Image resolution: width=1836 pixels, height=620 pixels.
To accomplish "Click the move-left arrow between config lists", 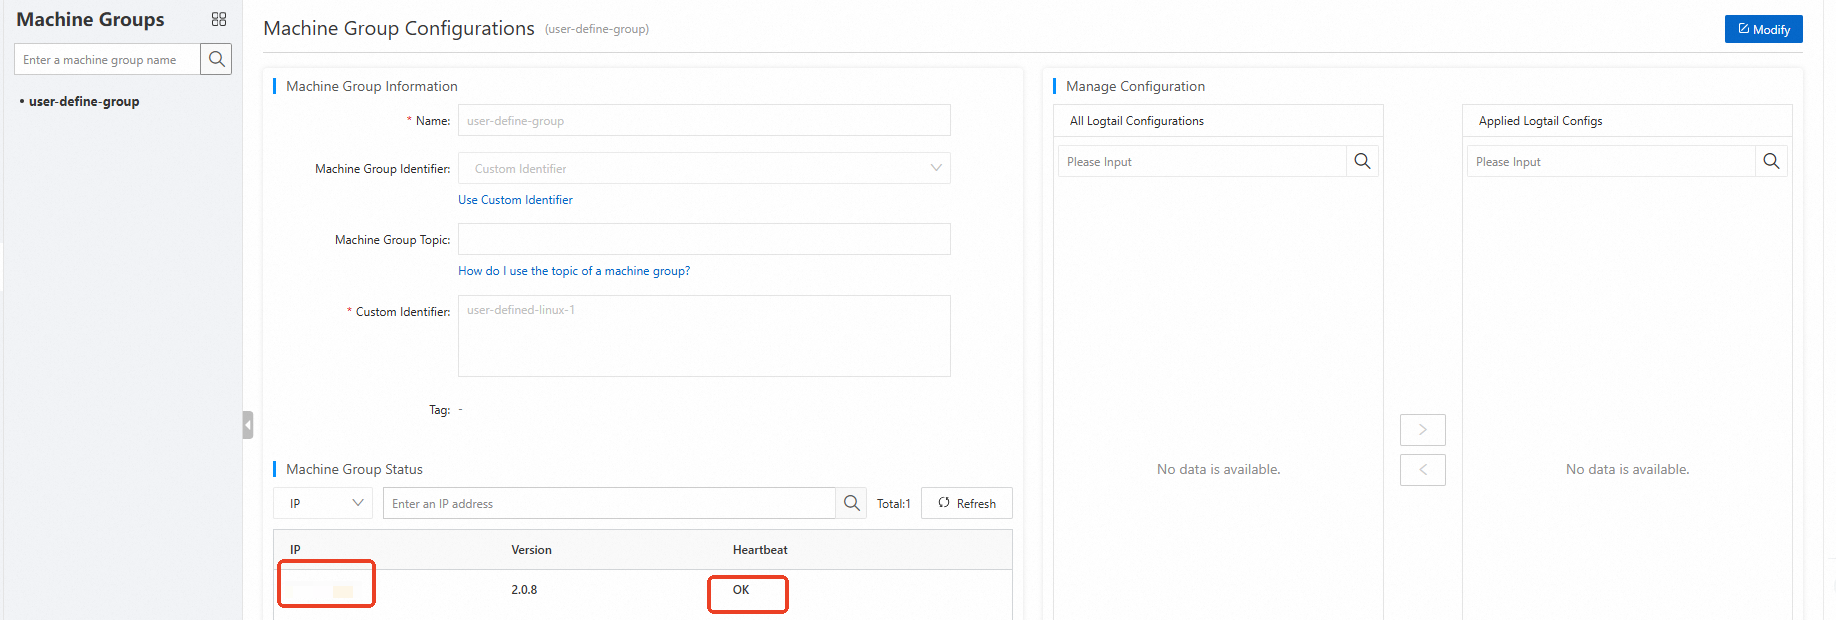I will coord(1423,470).
